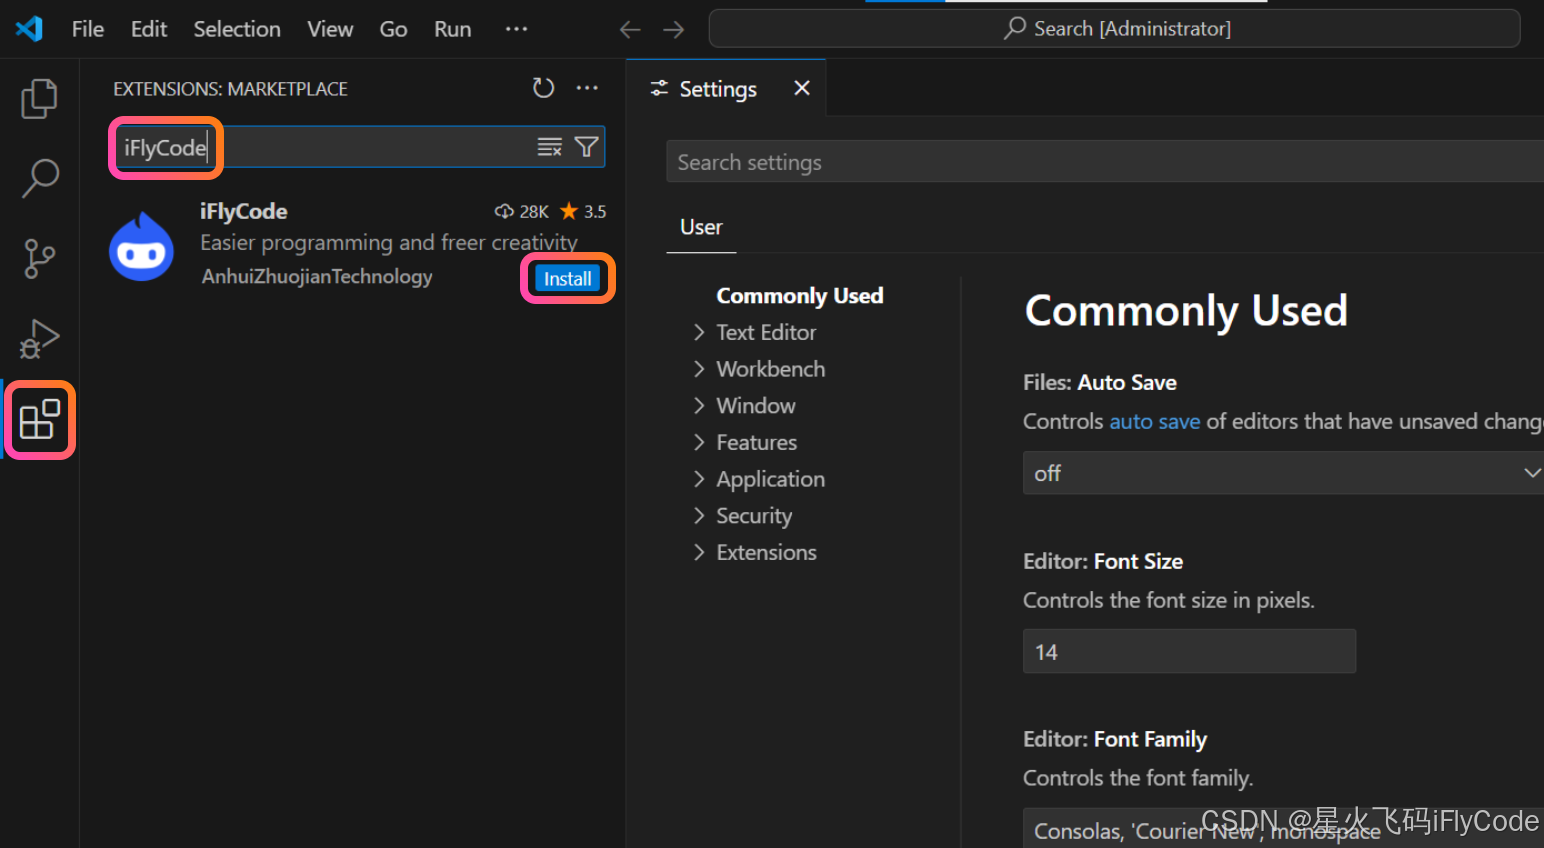Click the top Search [Administrator] command bar

1114,29
